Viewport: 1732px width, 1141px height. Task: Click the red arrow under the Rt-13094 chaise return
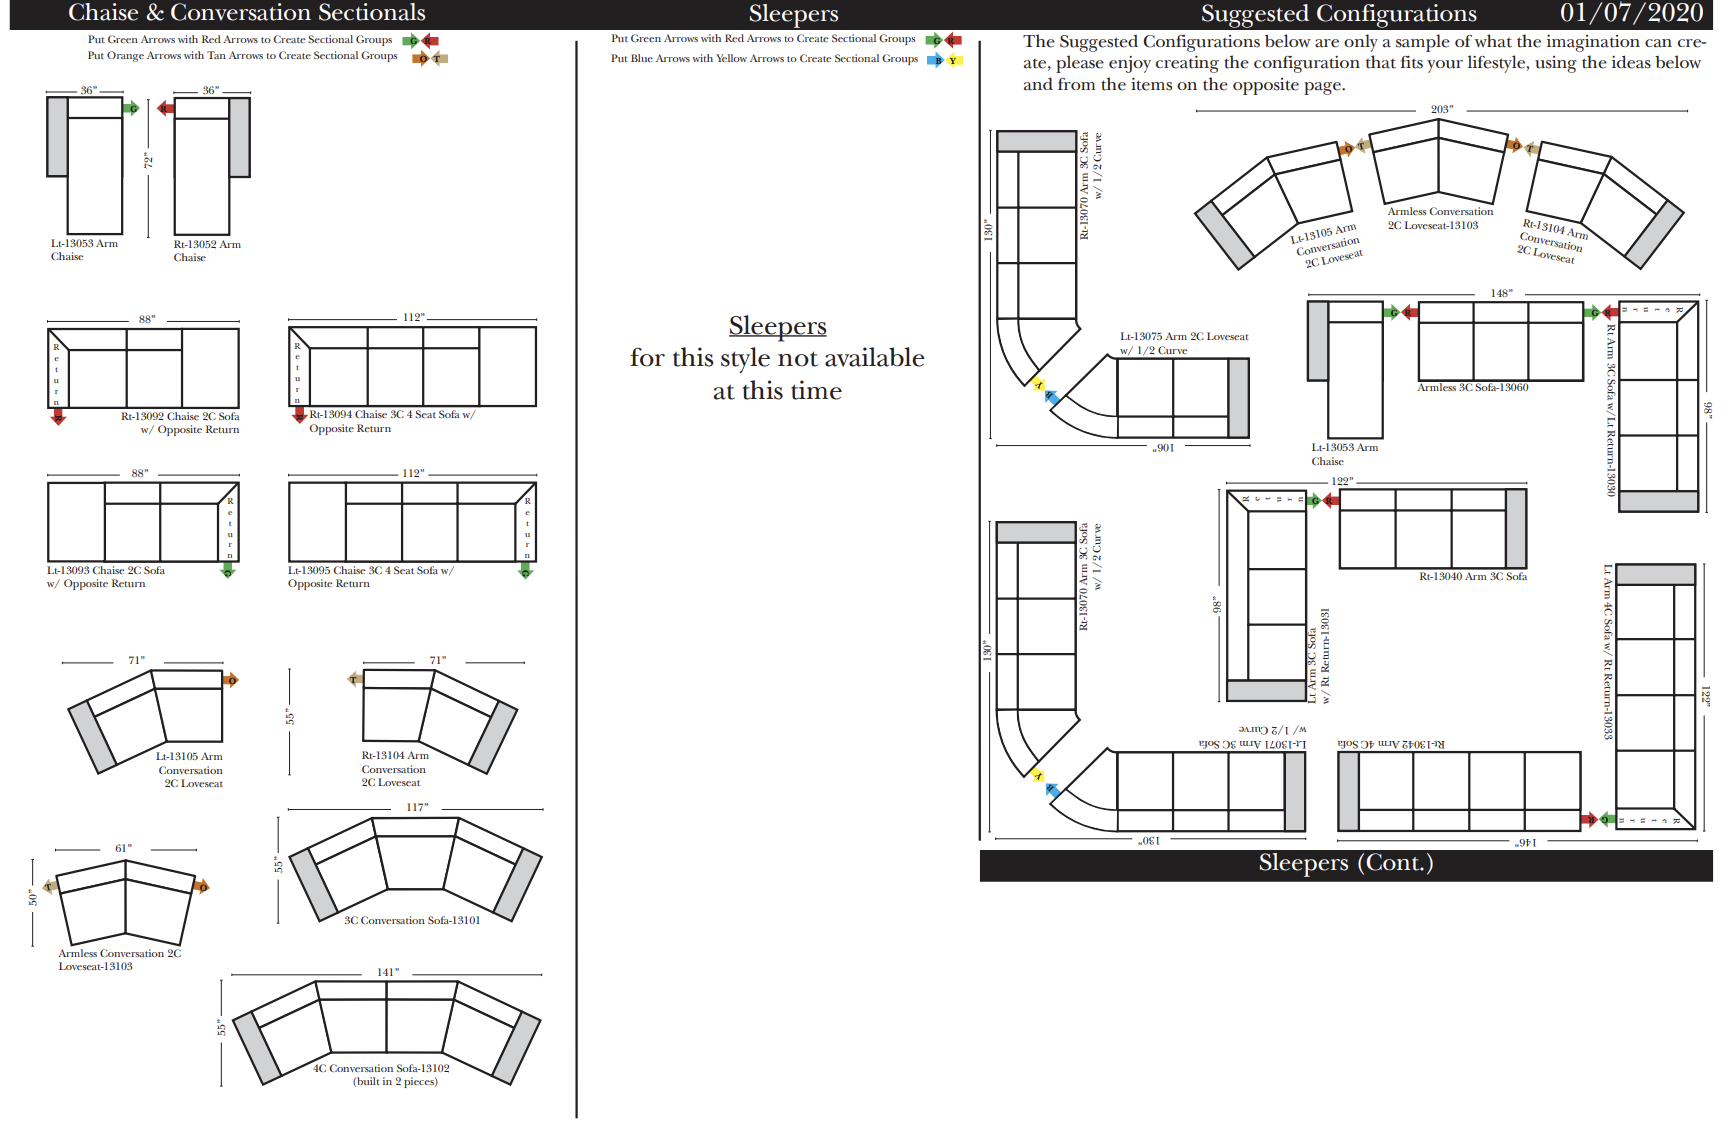point(299,415)
